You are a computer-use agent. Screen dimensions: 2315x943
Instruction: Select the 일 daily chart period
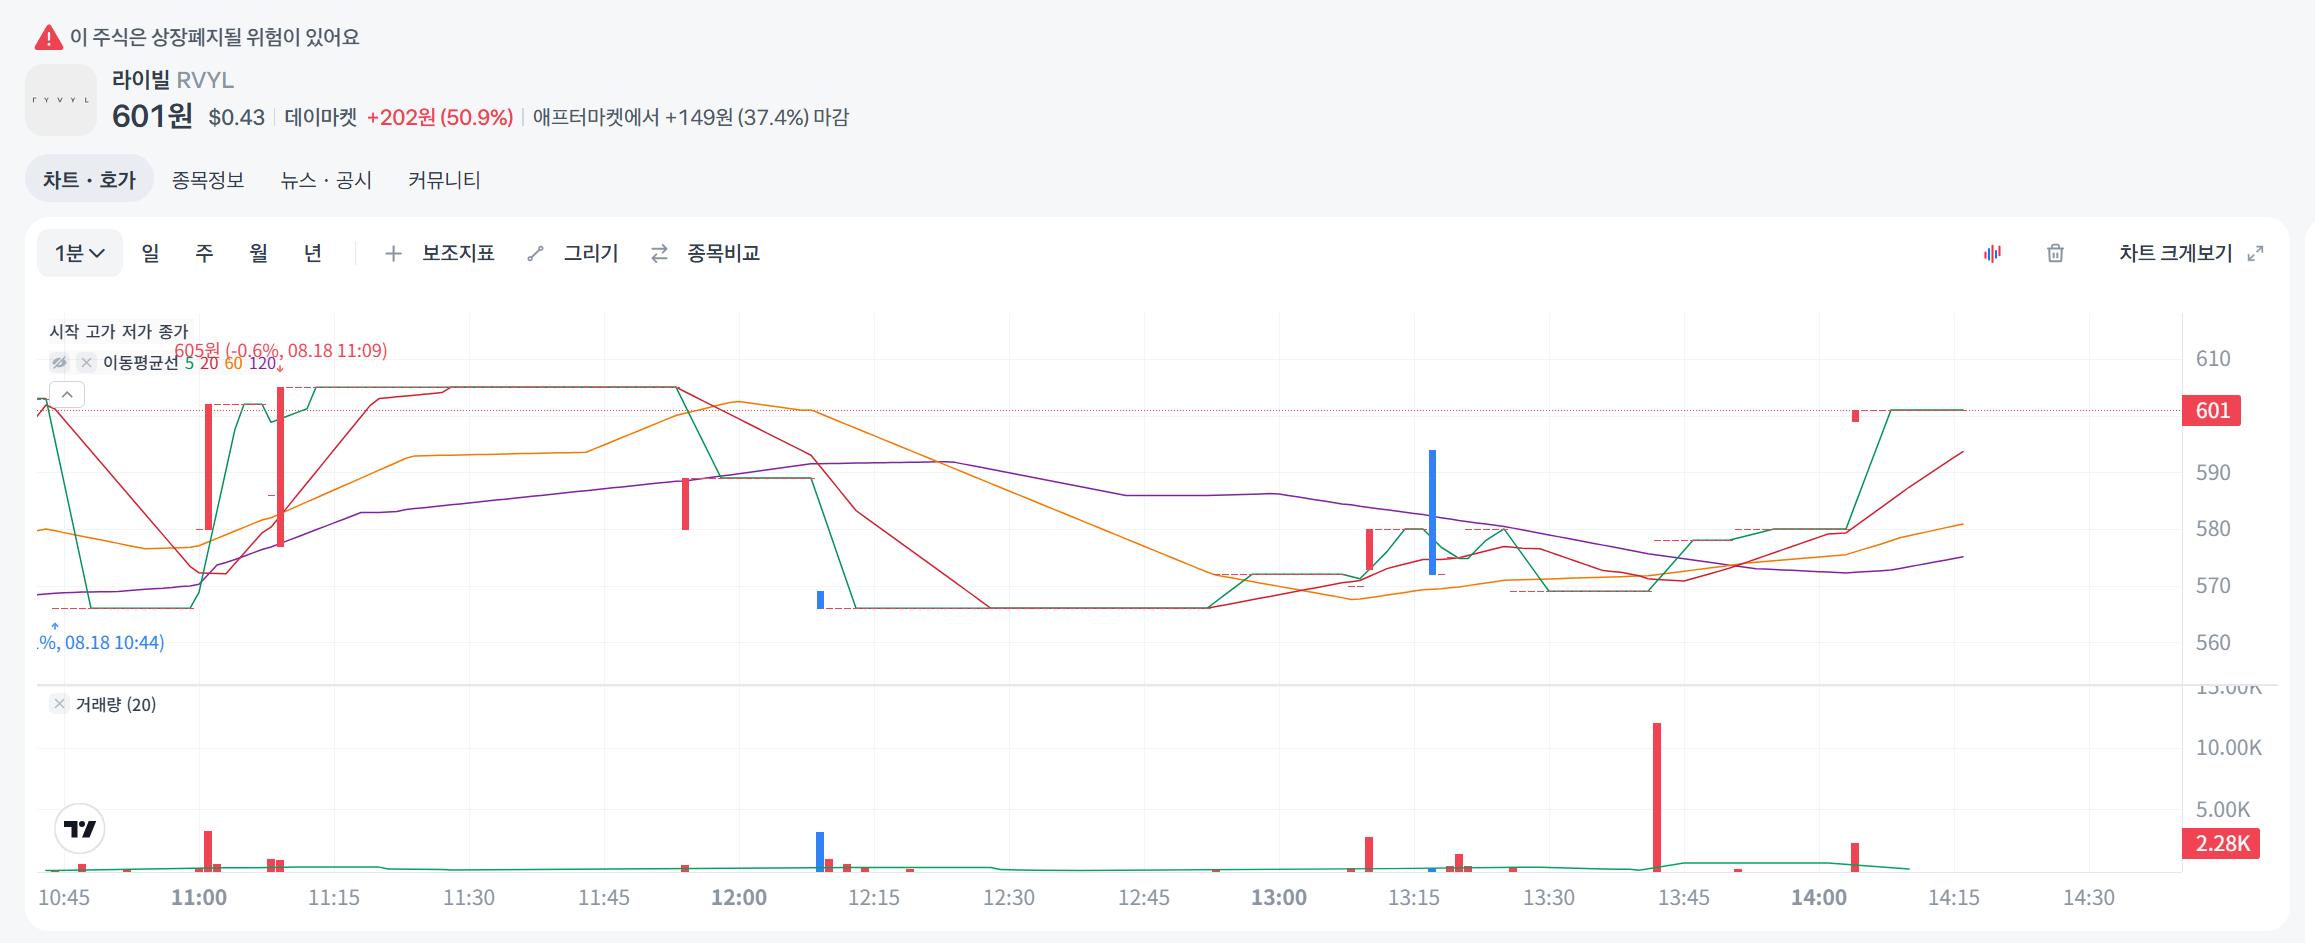tap(150, 253)
